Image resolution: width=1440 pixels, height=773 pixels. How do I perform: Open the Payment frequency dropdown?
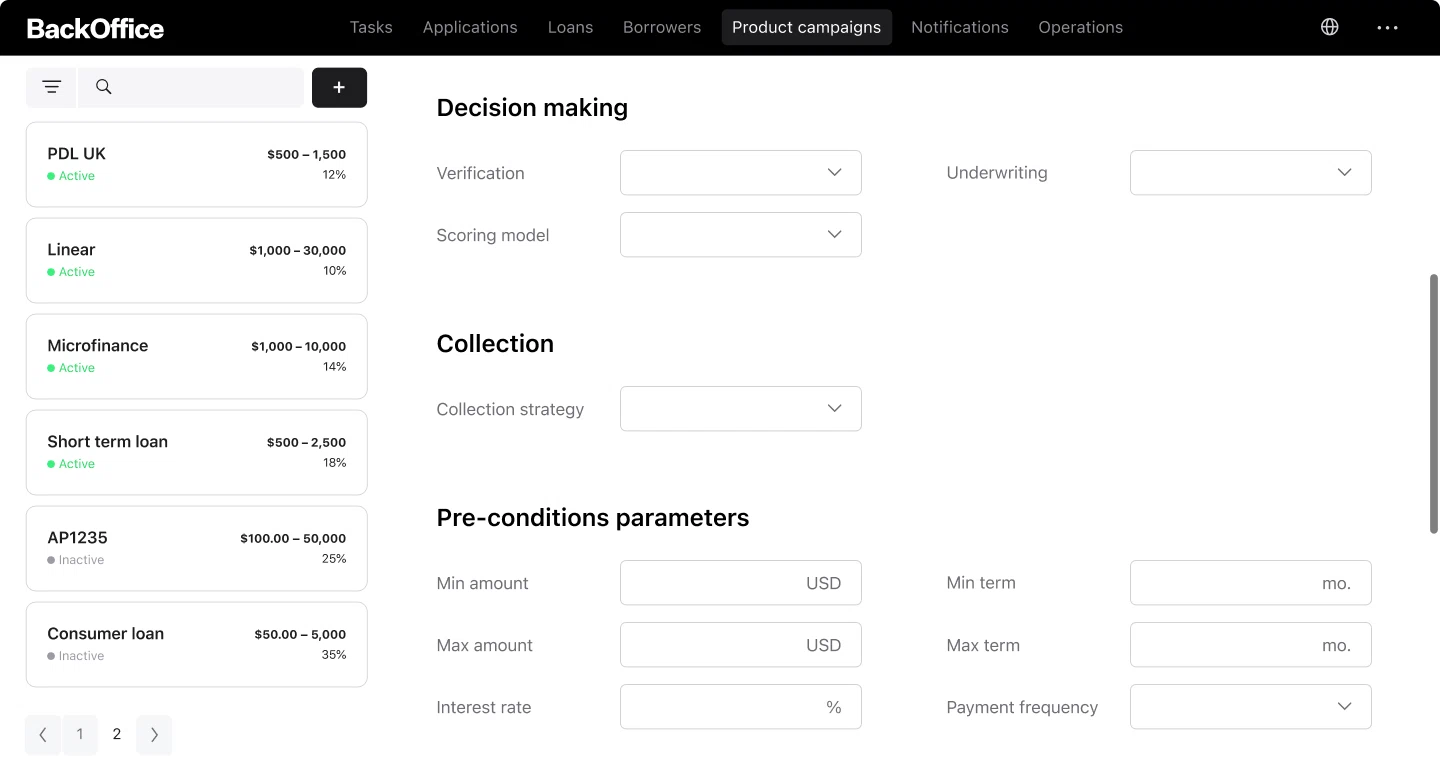[1250, 706]
